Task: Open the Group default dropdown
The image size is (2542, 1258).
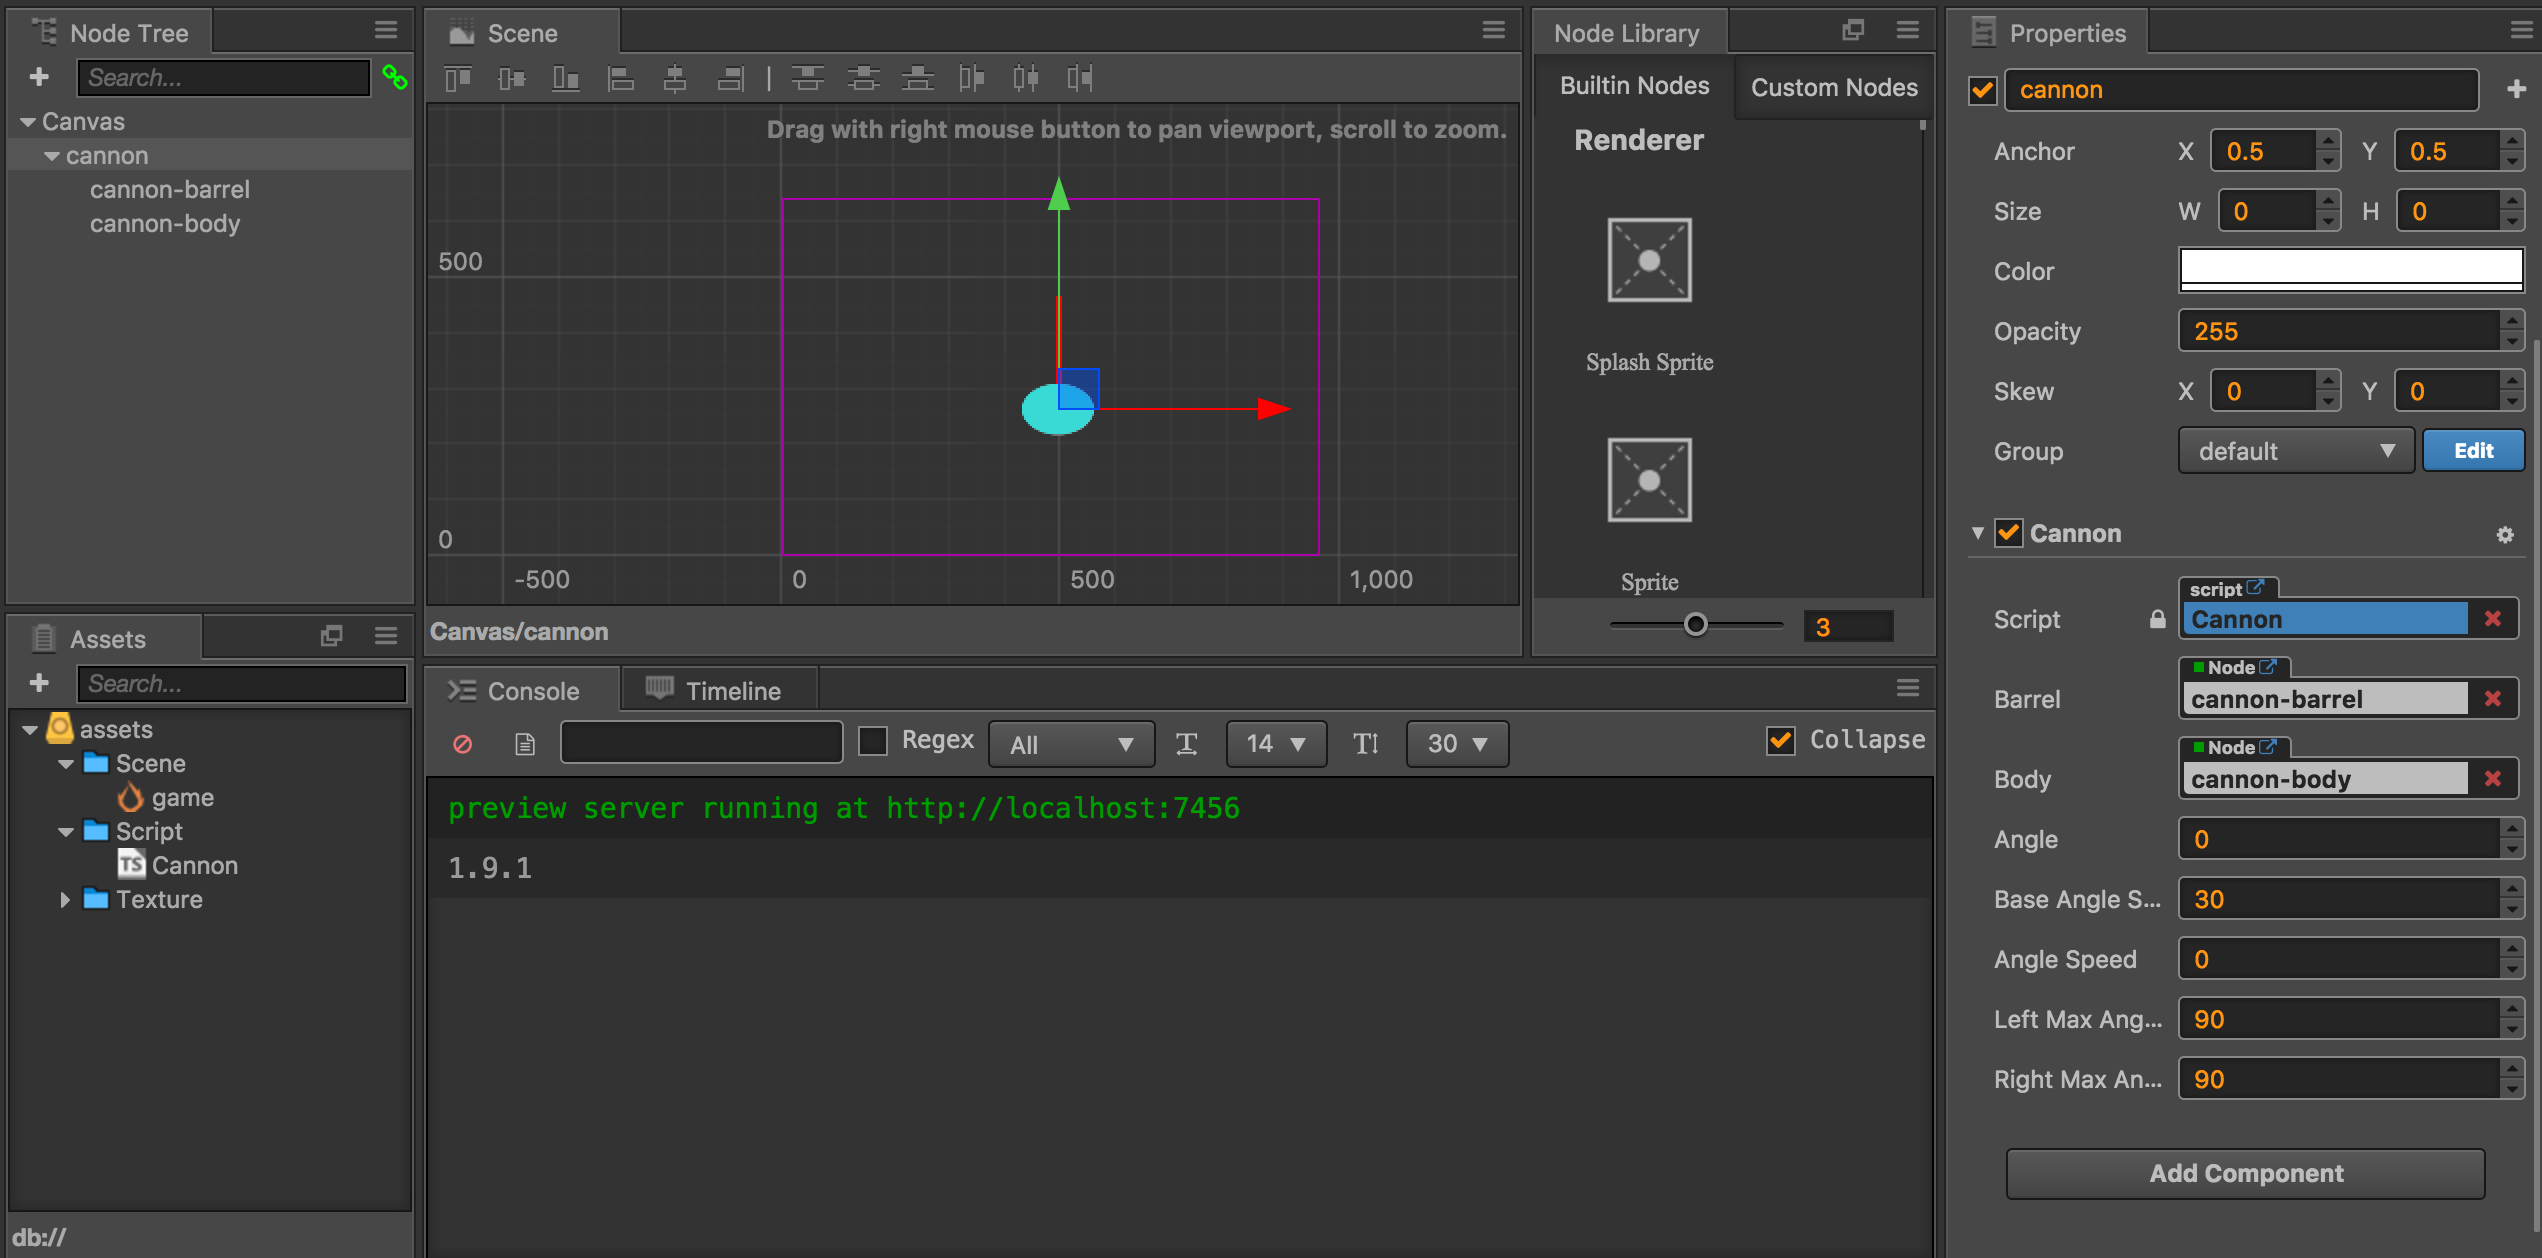Action: (2295, 451)
